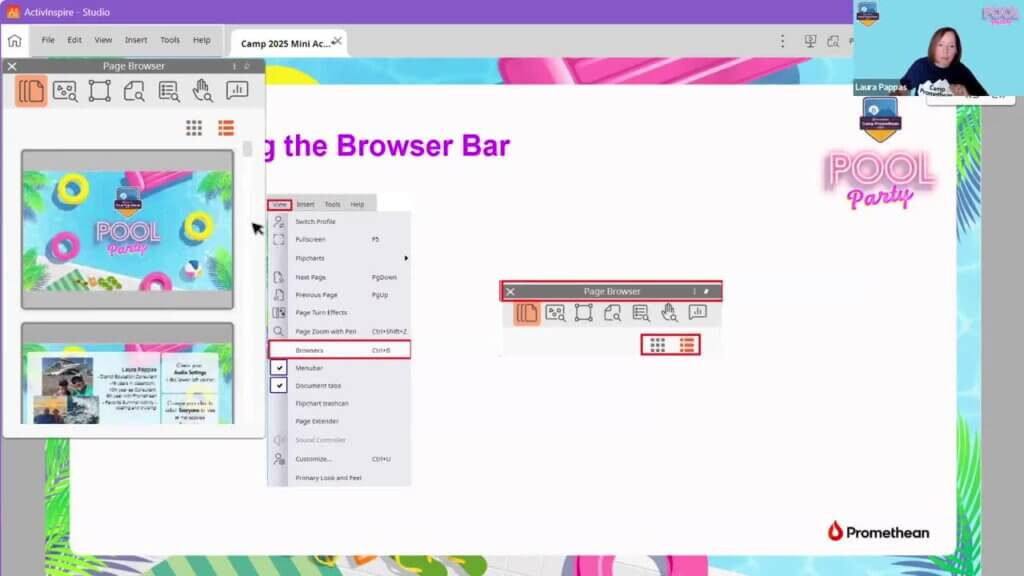The width and height of the screenshot is (1024, 576).
Task: Open the Voting Browser
Action: [x=237, y=91]
